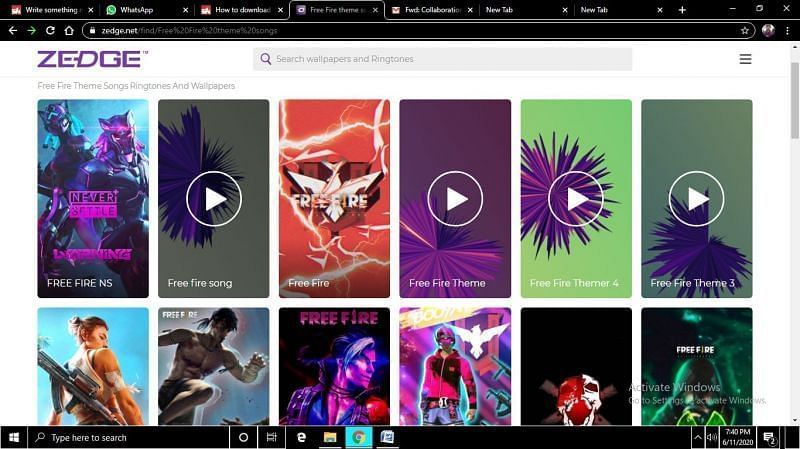Open the Windows Start menu
Image resolution: width=800 pixels, height=449 pixels.
[14, 437]
